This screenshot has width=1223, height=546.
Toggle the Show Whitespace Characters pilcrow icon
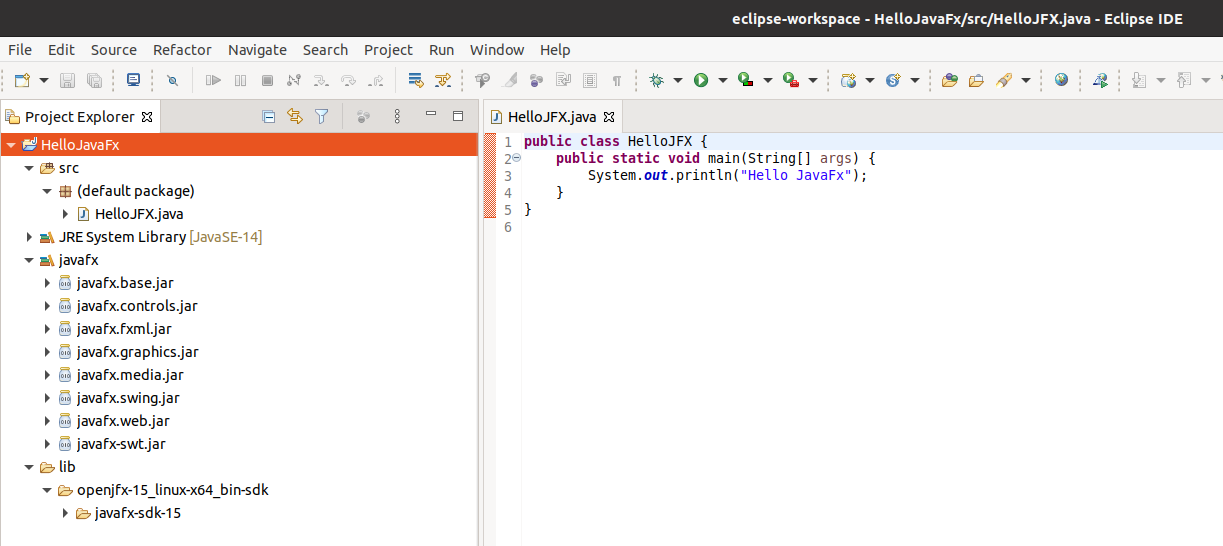(617, 80)
